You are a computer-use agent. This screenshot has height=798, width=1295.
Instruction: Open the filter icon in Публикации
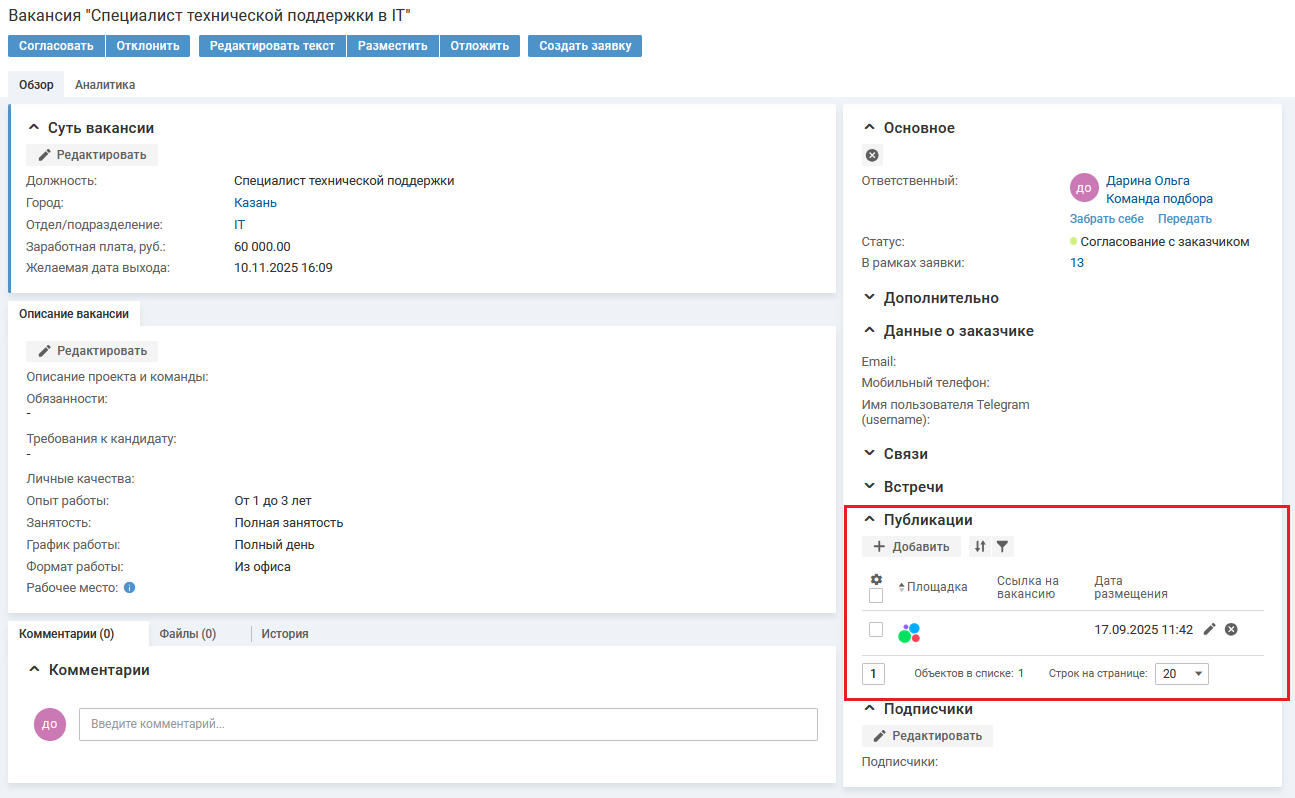(x=1002, y=547)
